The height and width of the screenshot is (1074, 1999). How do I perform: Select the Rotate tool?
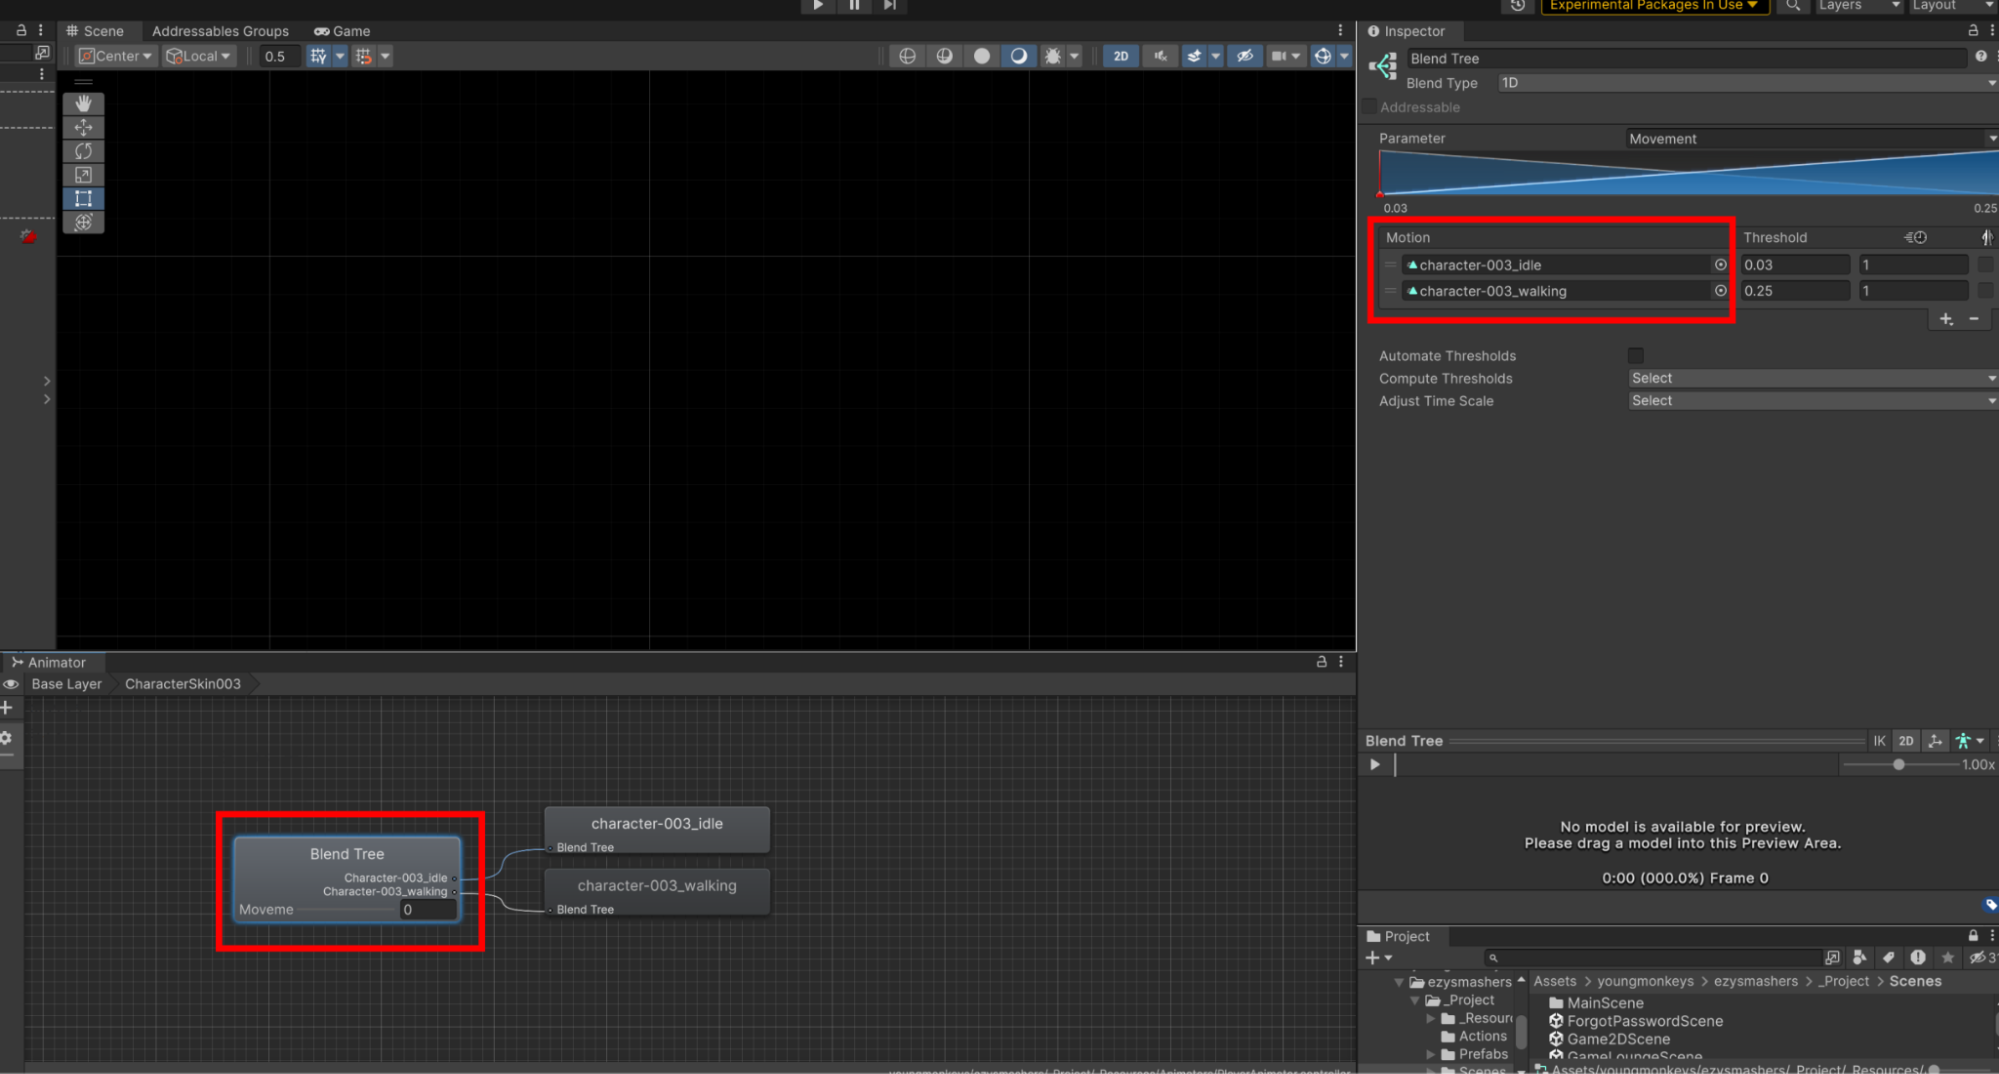pos(83,151)
